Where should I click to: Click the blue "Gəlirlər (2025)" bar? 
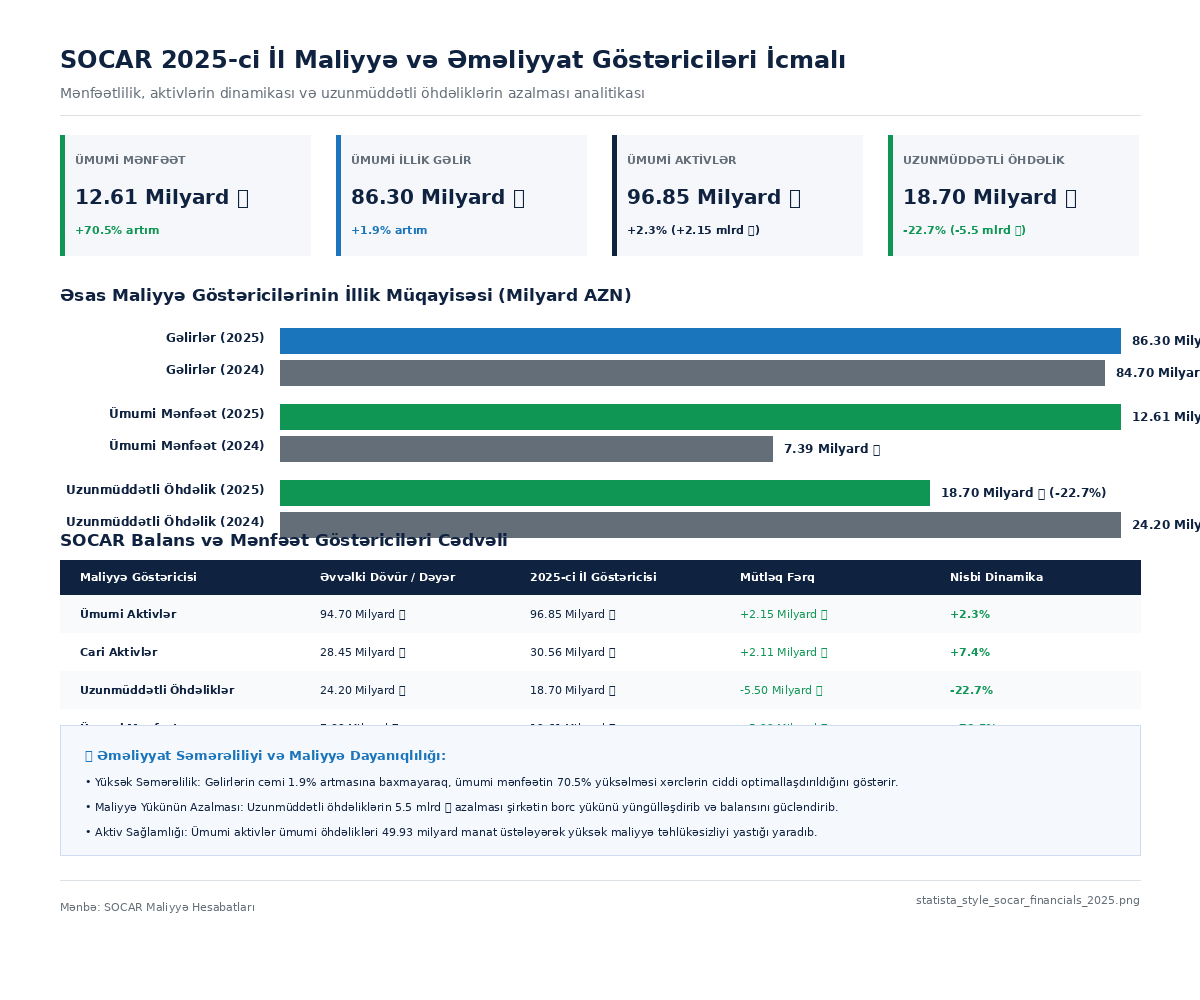point(700,341)
